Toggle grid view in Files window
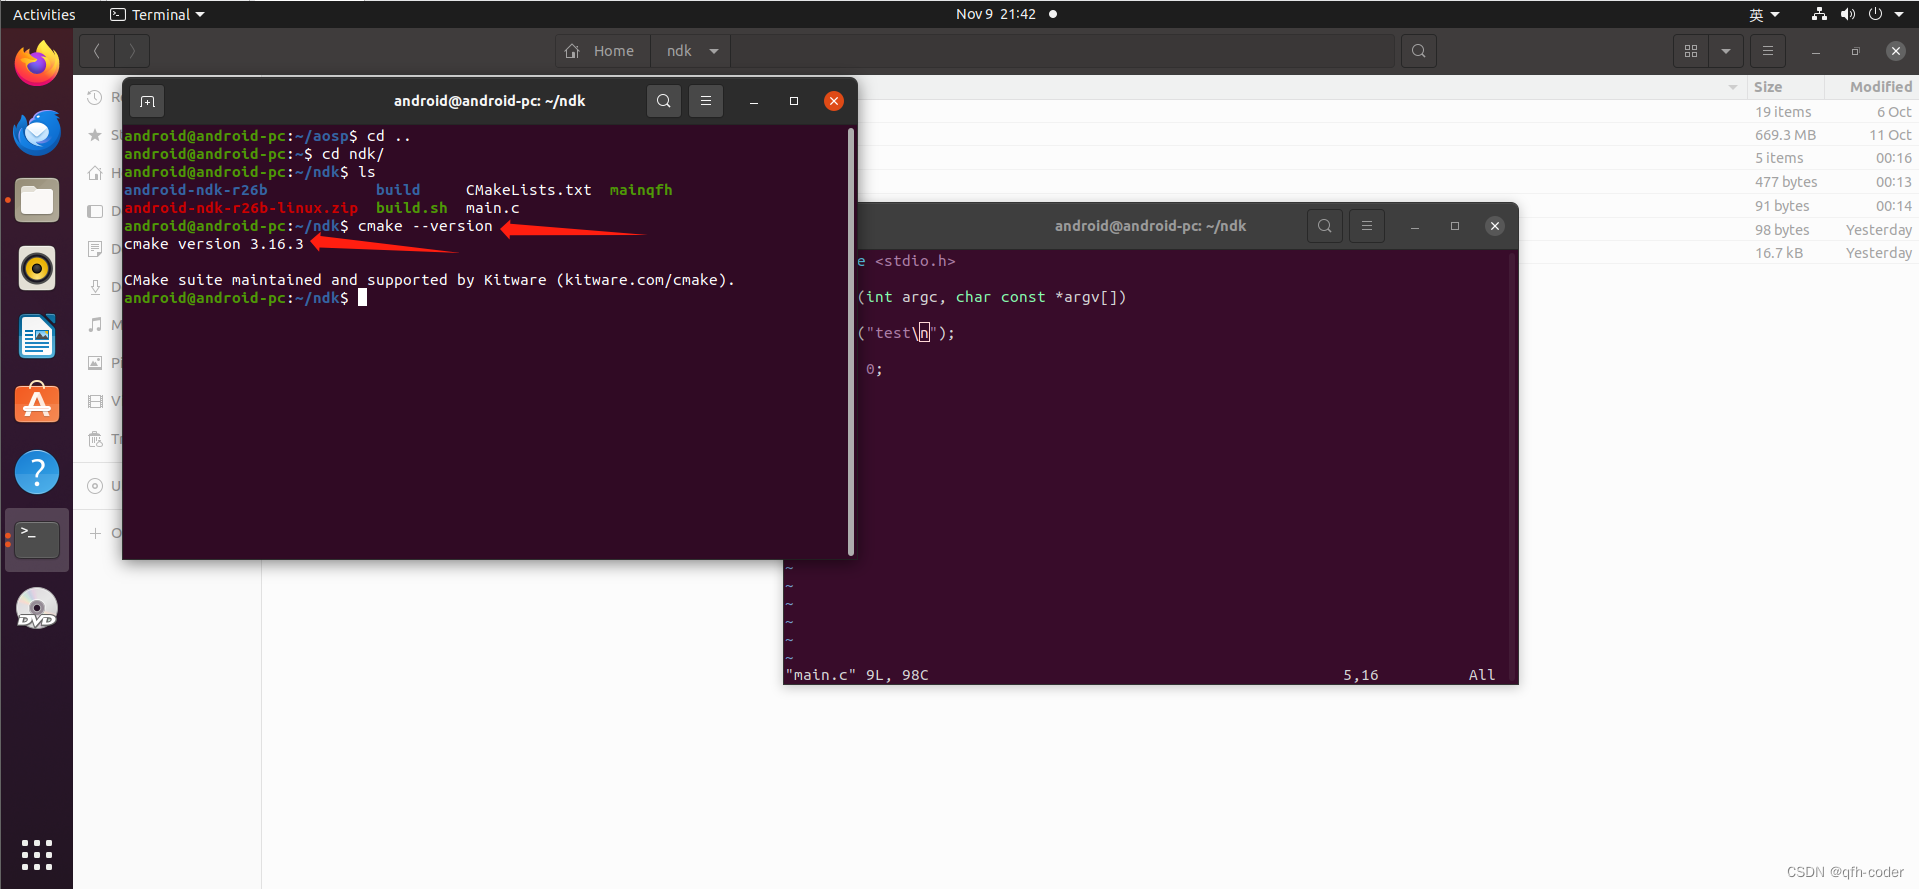The width and height of the screenshot is (1919, 889). point(1691,51)
